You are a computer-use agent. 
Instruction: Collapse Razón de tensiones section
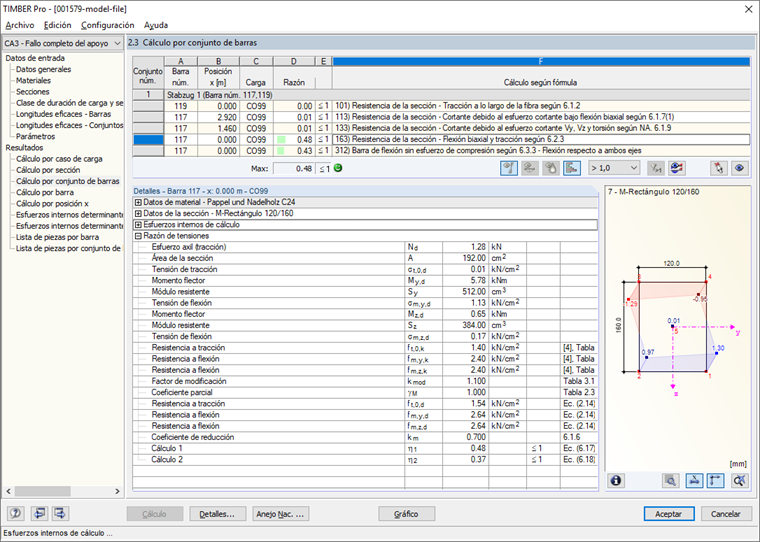tap(138, 236)
